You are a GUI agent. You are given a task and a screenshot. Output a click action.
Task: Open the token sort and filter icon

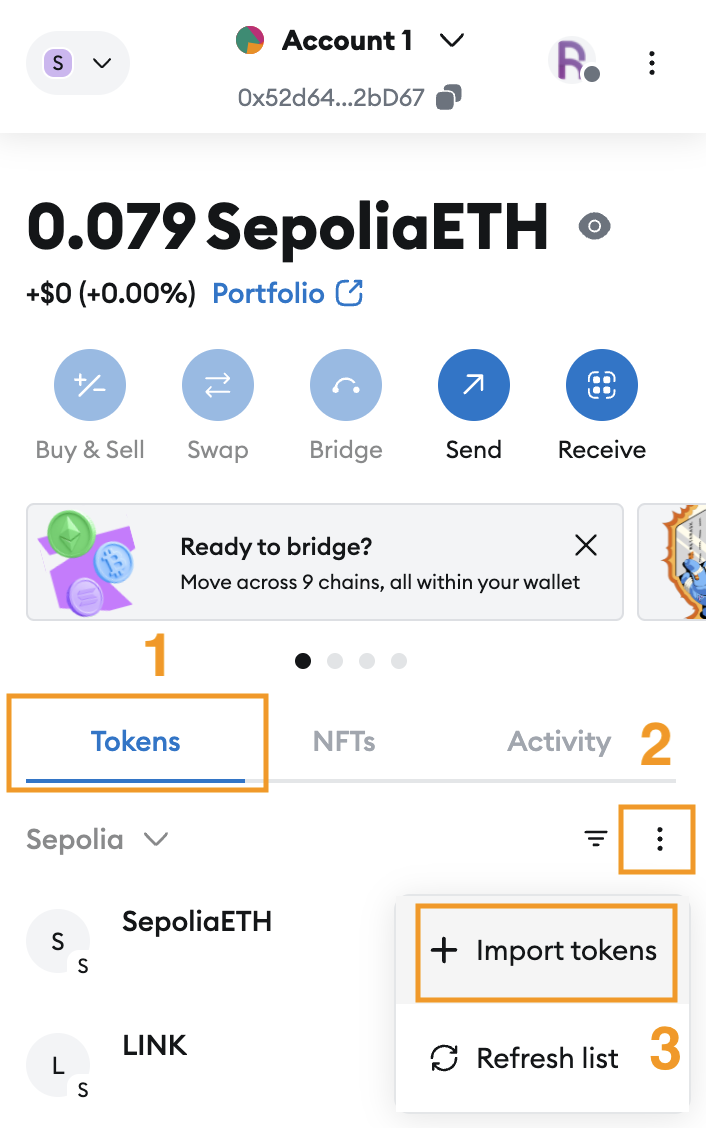point(596,839)
